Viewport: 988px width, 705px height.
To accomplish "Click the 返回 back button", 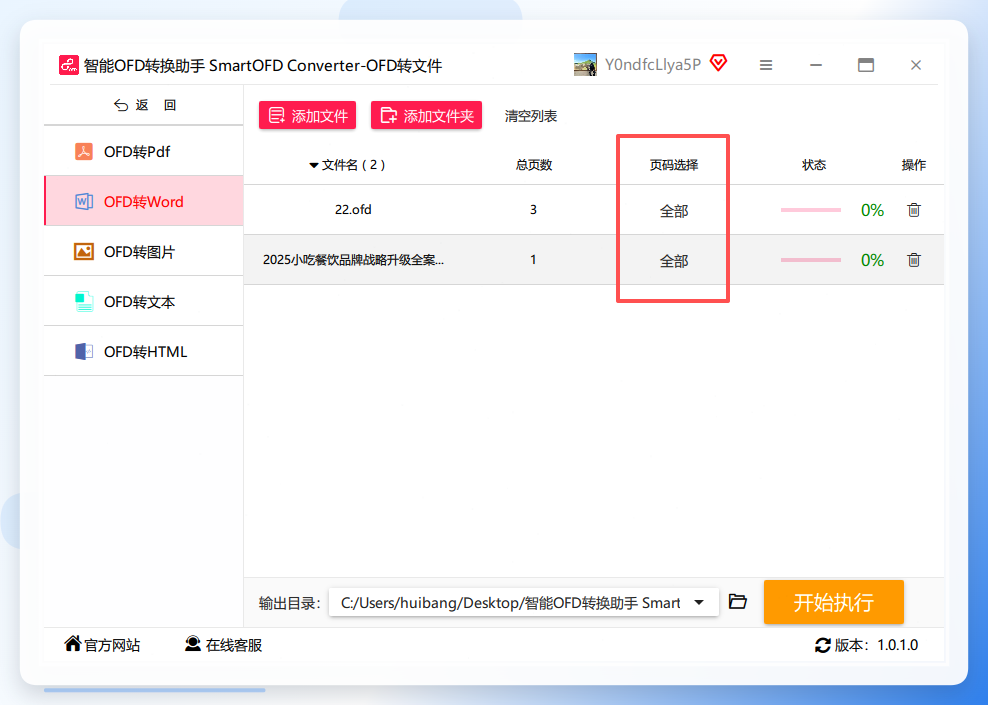I will coord(144,105).
